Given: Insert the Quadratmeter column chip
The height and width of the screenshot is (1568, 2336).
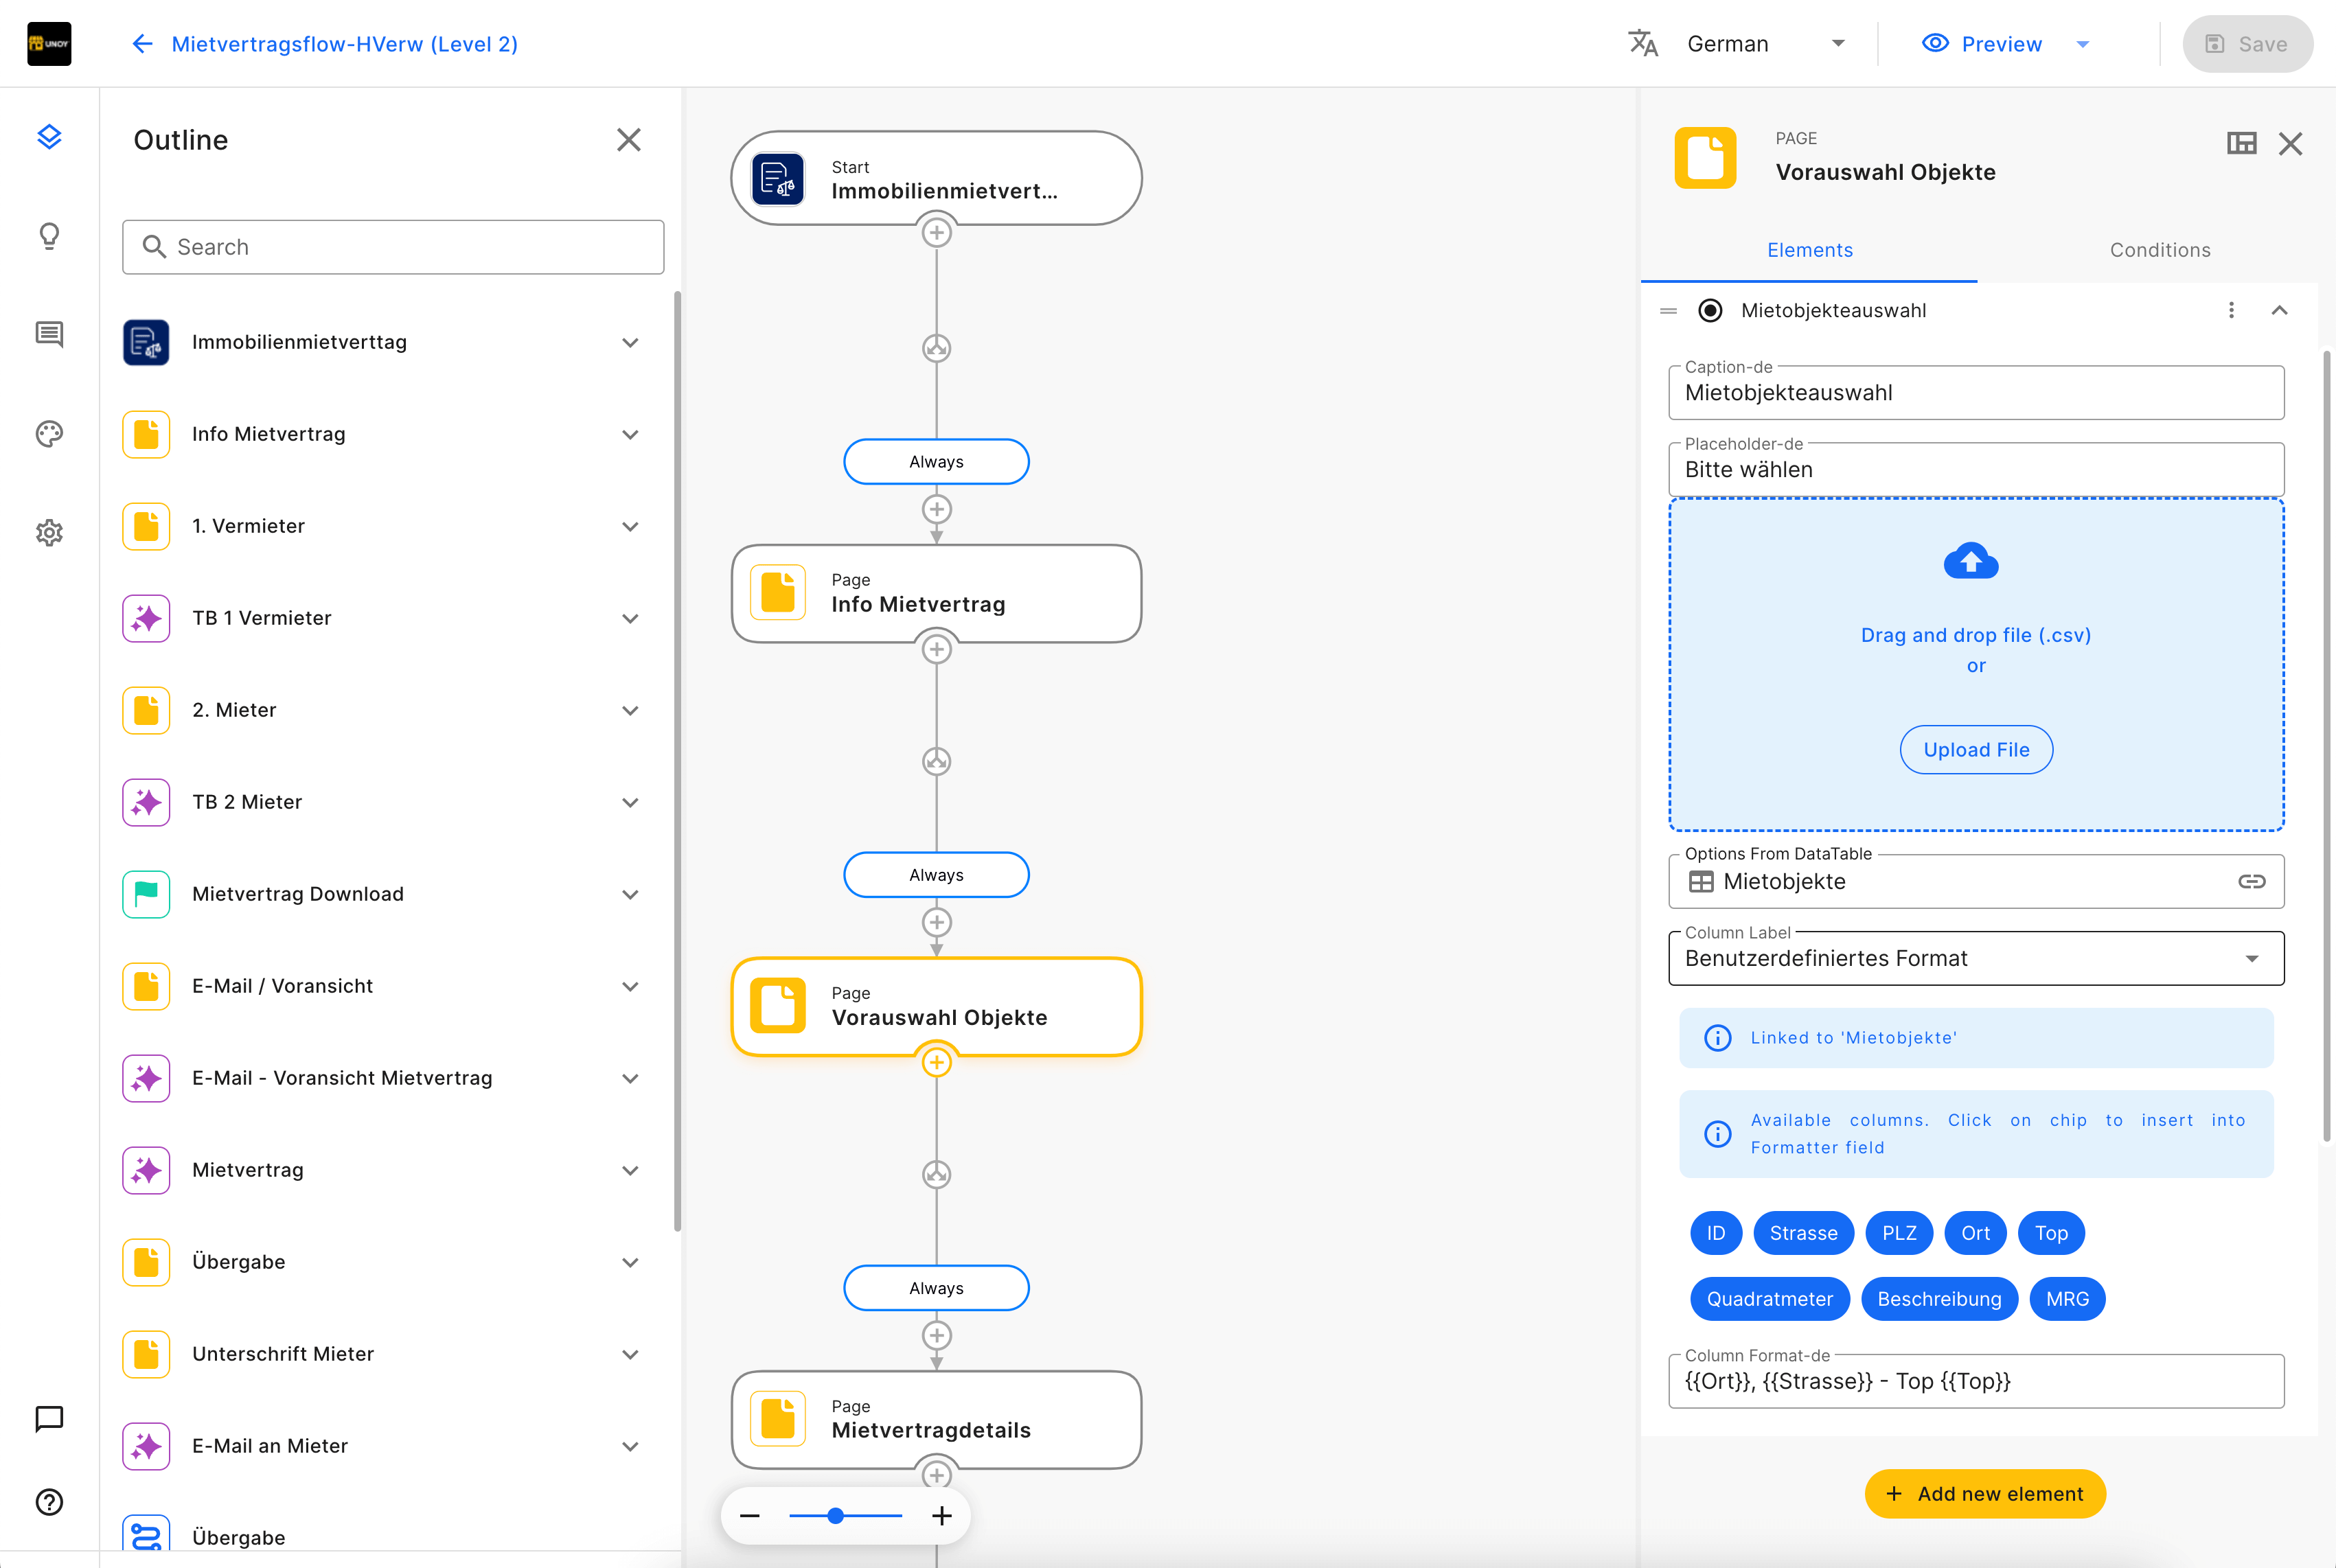Looking at the screenshot, I should point(1769,1299).
